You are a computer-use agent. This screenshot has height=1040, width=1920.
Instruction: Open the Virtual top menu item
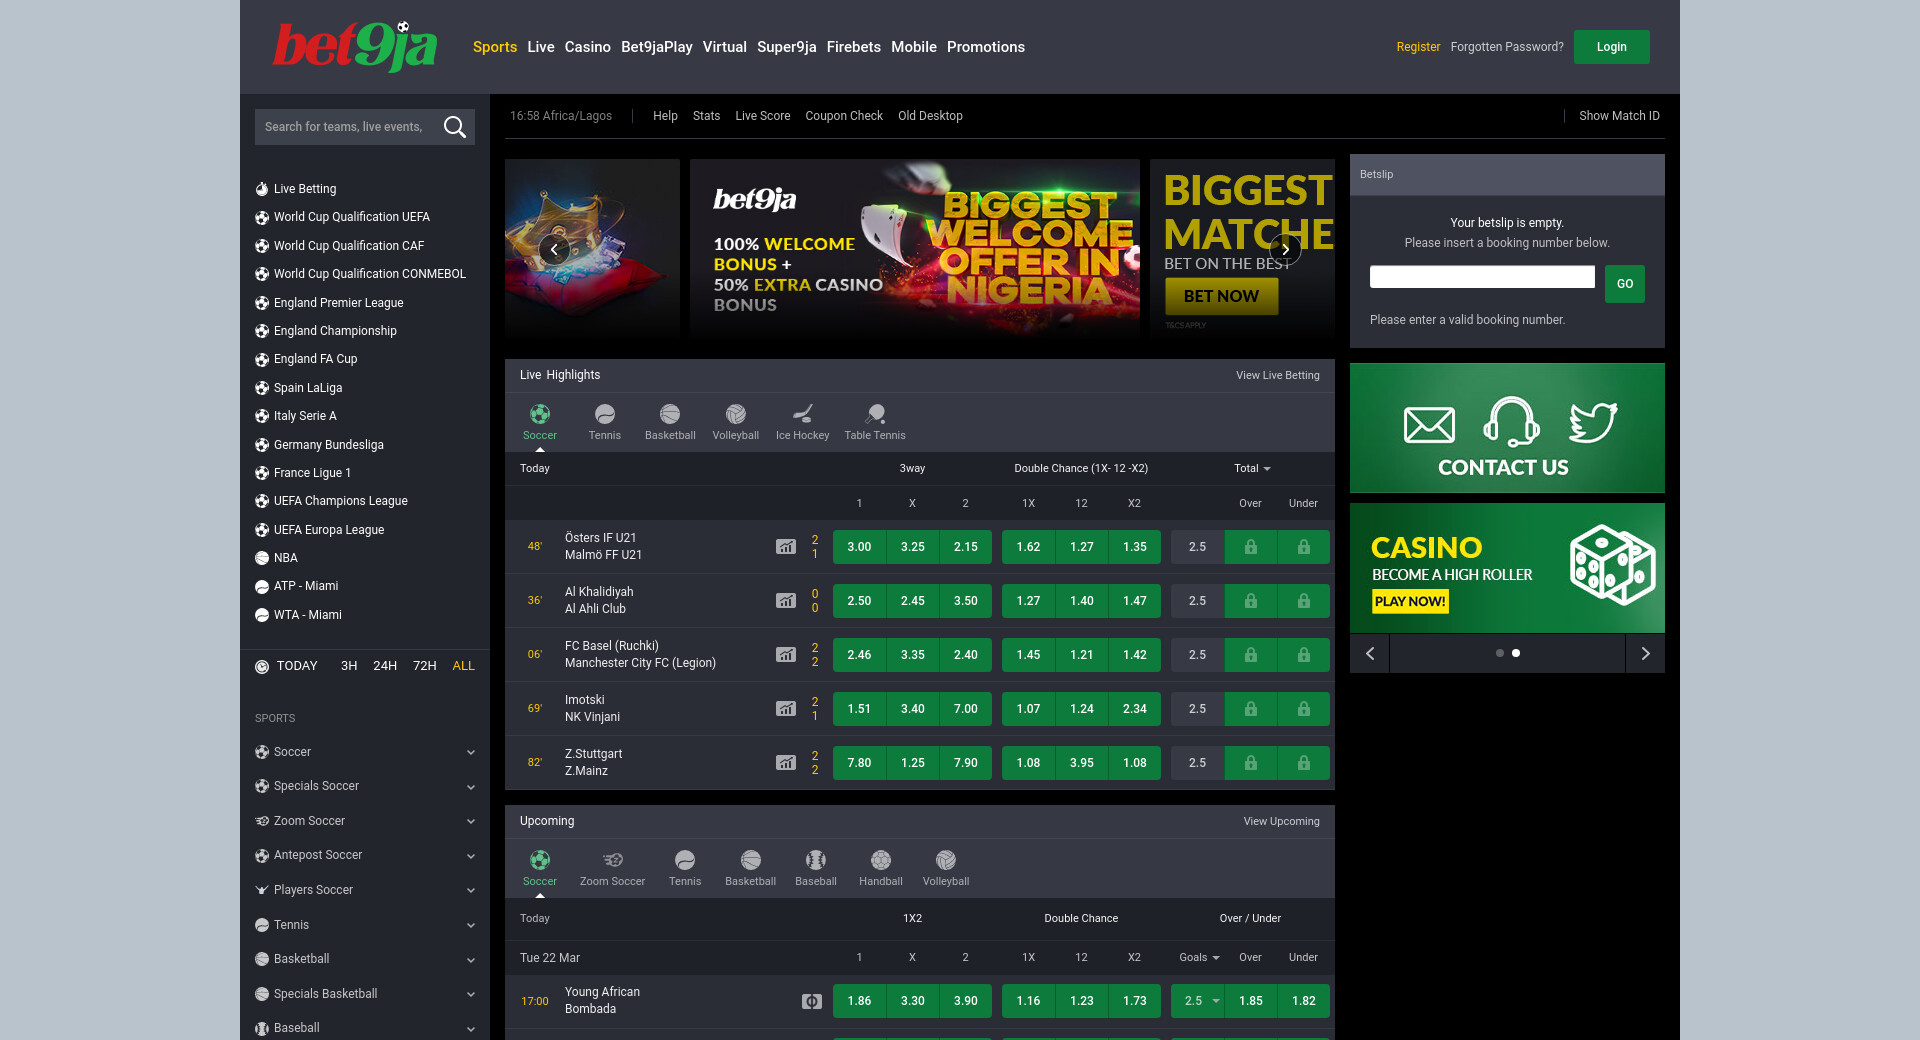coord(724,47)
